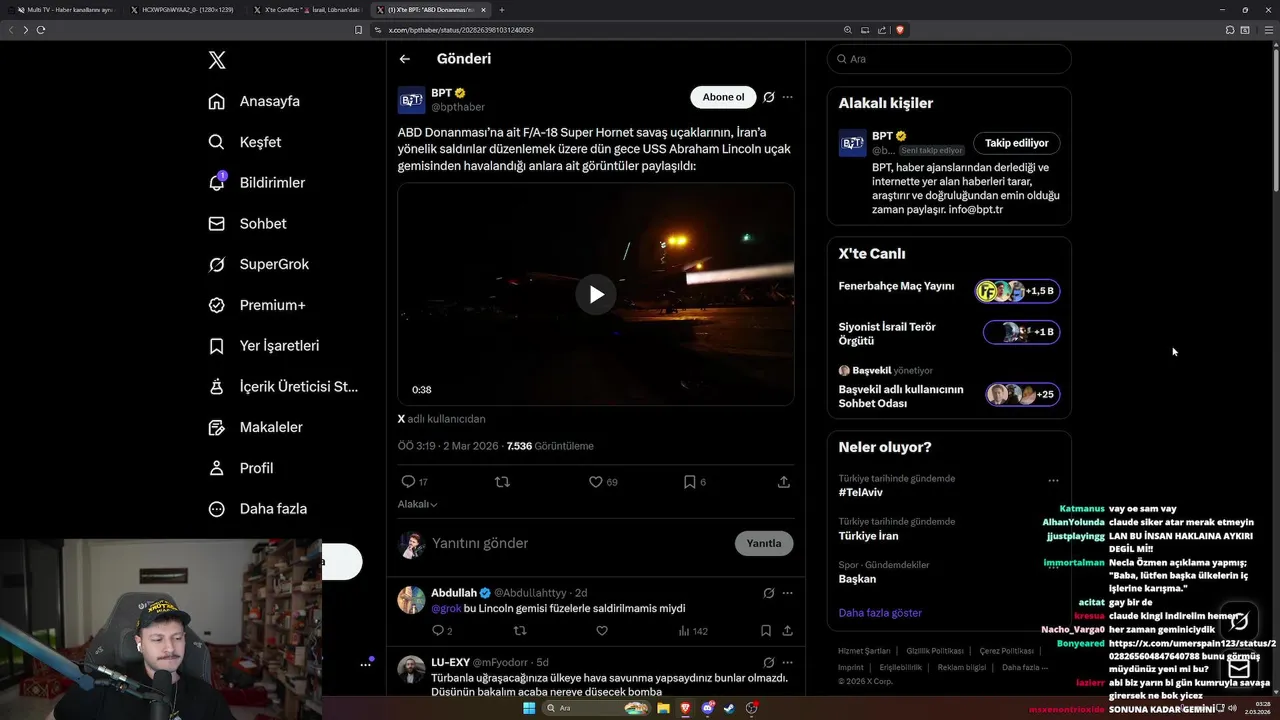Reload the page in browser toolbar
The height and width of the screenshot is (720, 1280).
[40, 30]
